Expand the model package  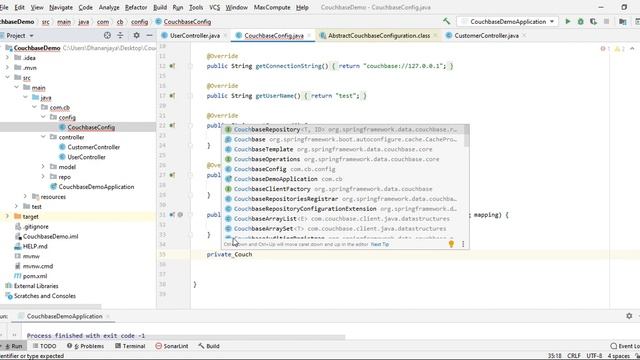[x=43, y=167]
